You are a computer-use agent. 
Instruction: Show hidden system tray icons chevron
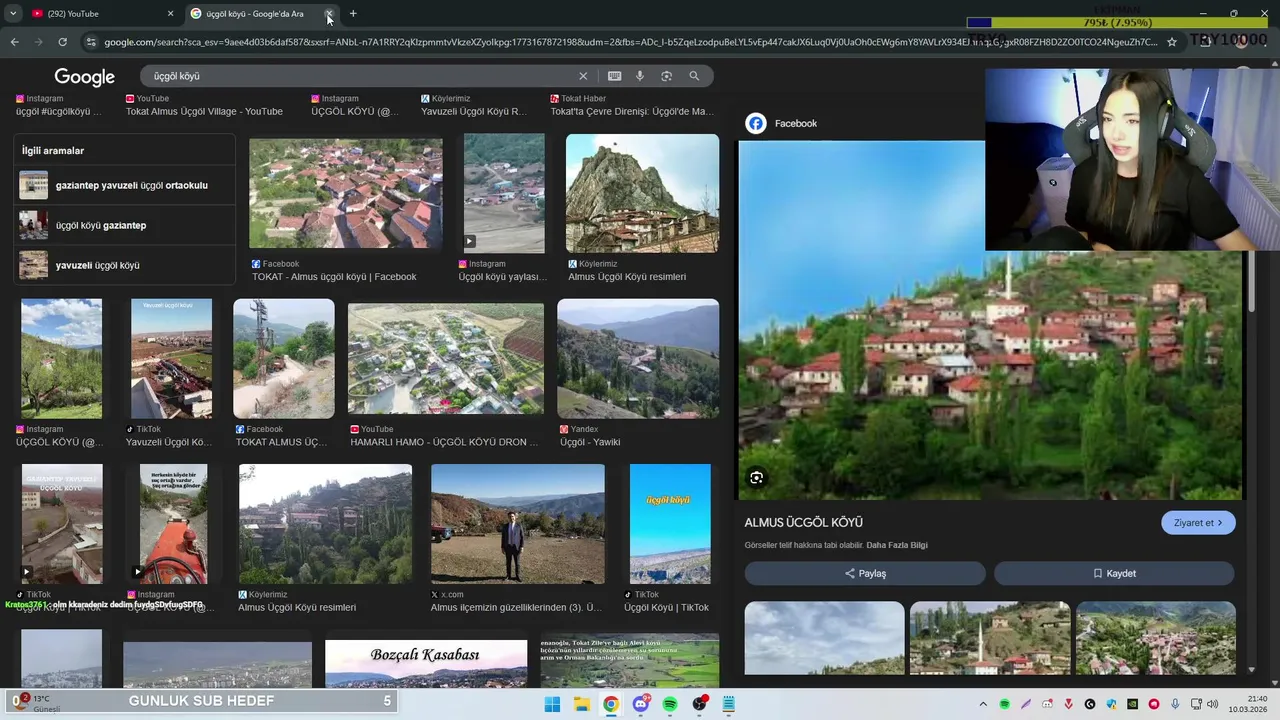(x=983, y=704)
